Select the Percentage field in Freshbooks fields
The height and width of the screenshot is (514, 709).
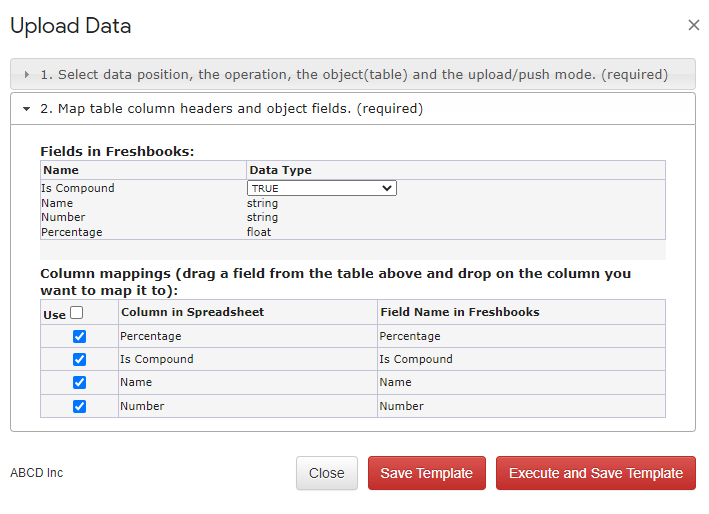click(x=72, y=232)
